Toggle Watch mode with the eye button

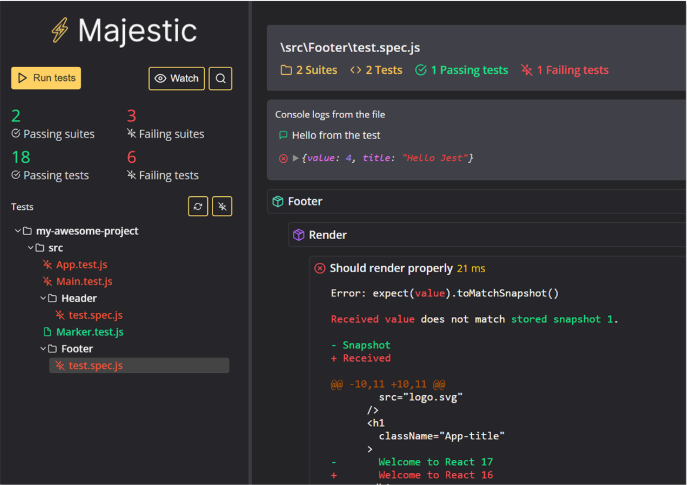(176, 78)
